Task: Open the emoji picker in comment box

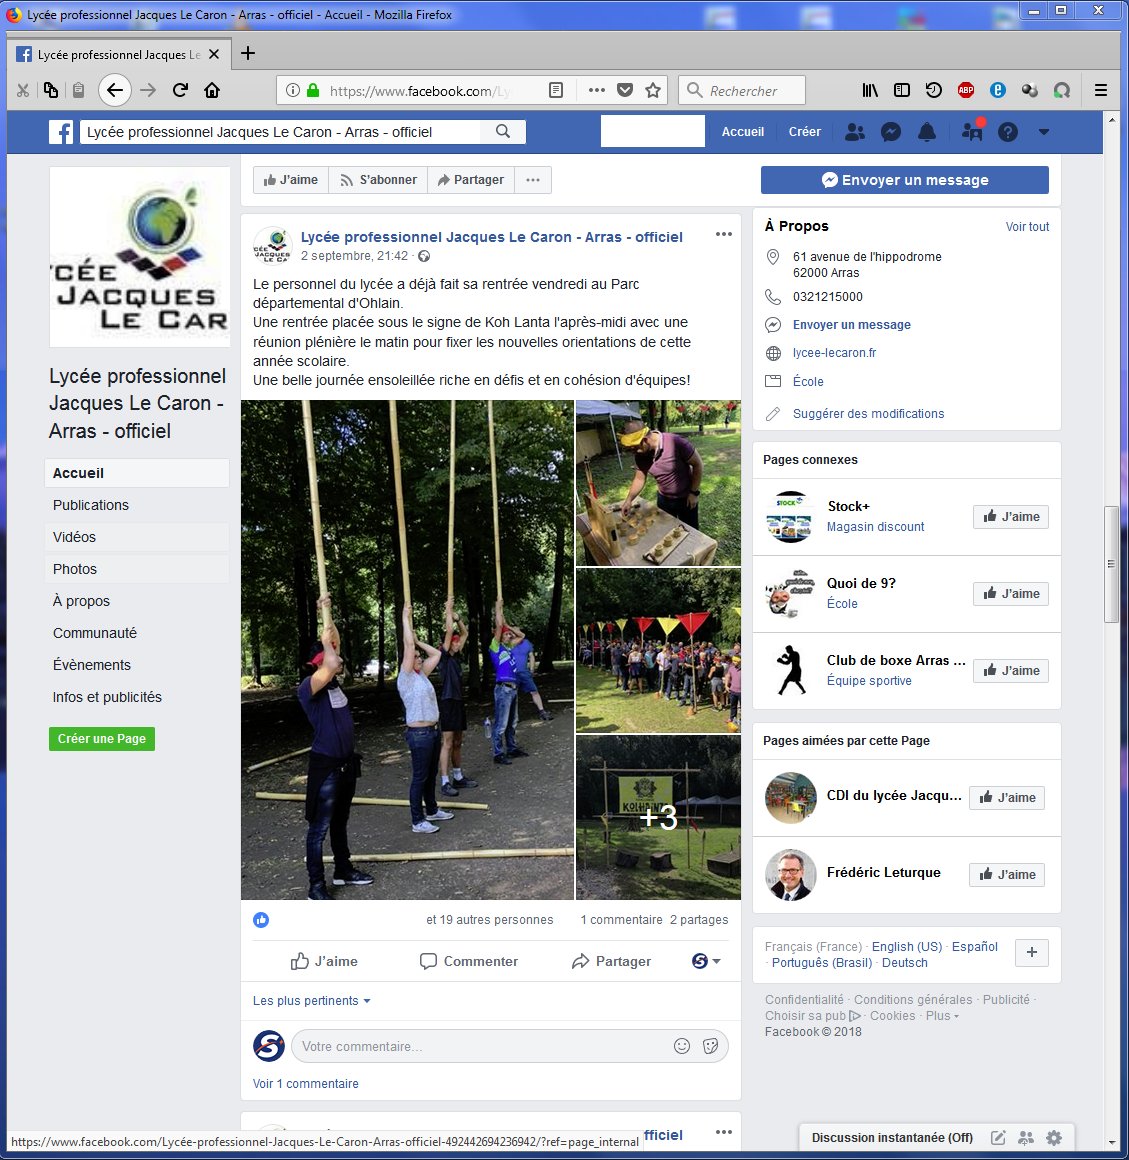Action: coord(682,1046)
